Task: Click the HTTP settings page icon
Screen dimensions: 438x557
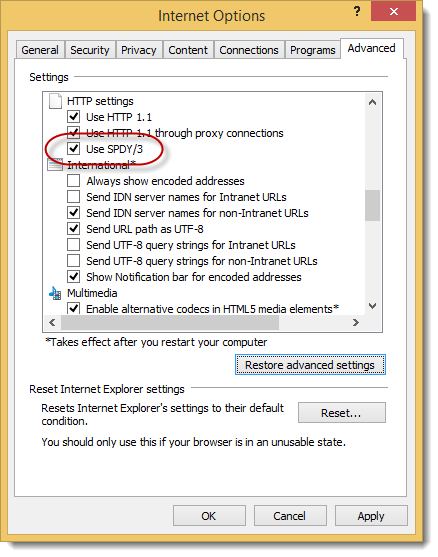Action: coord(55,101)
